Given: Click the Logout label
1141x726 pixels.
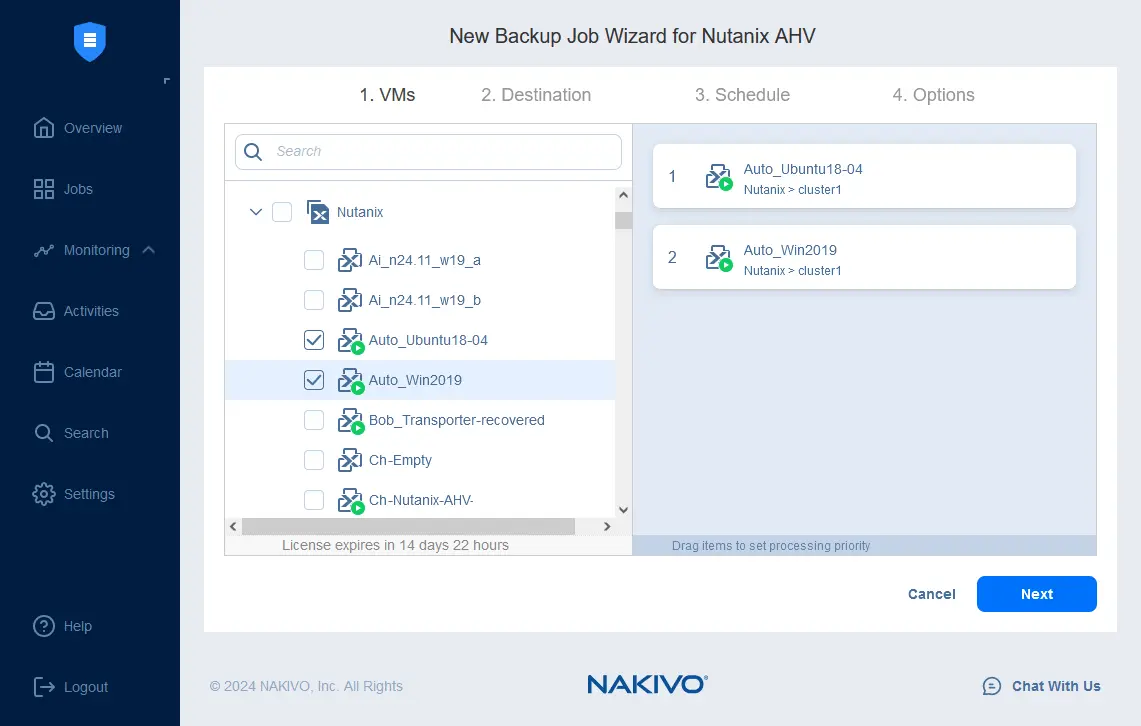Looking at the screenshot, I should pos(86,687).
